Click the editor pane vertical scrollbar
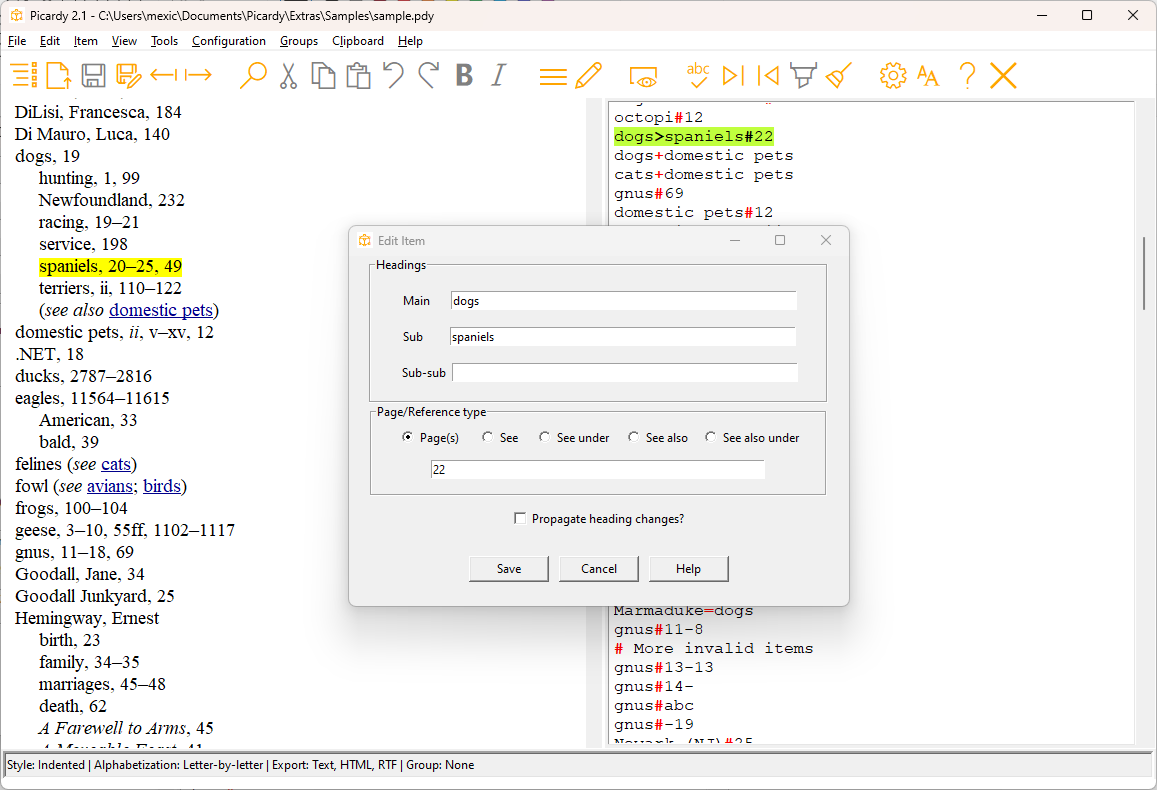 coord(1144,273)
